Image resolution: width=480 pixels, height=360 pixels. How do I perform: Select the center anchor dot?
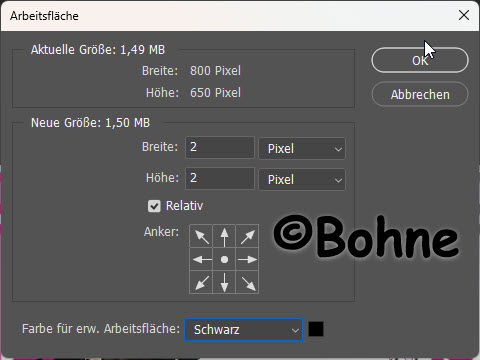tap(224, 259)
